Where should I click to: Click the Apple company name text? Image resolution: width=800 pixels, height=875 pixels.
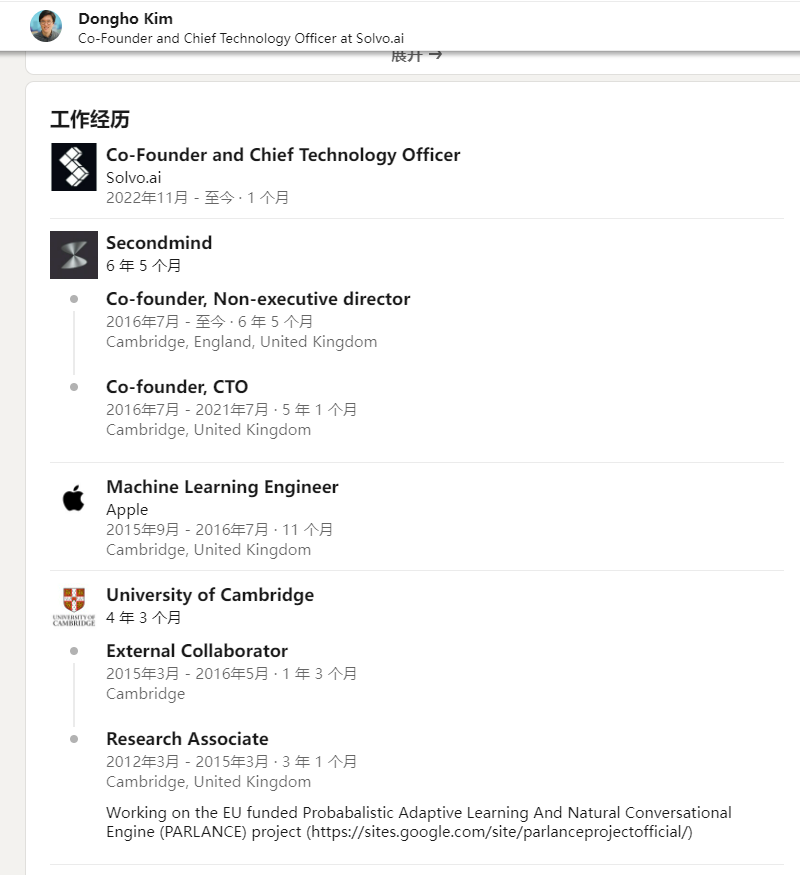[127, 509]
